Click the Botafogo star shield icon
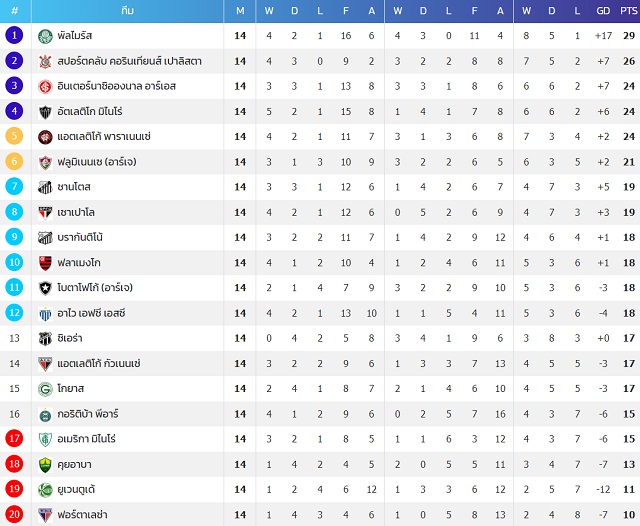Screen dimensions: 640x526 45,288
